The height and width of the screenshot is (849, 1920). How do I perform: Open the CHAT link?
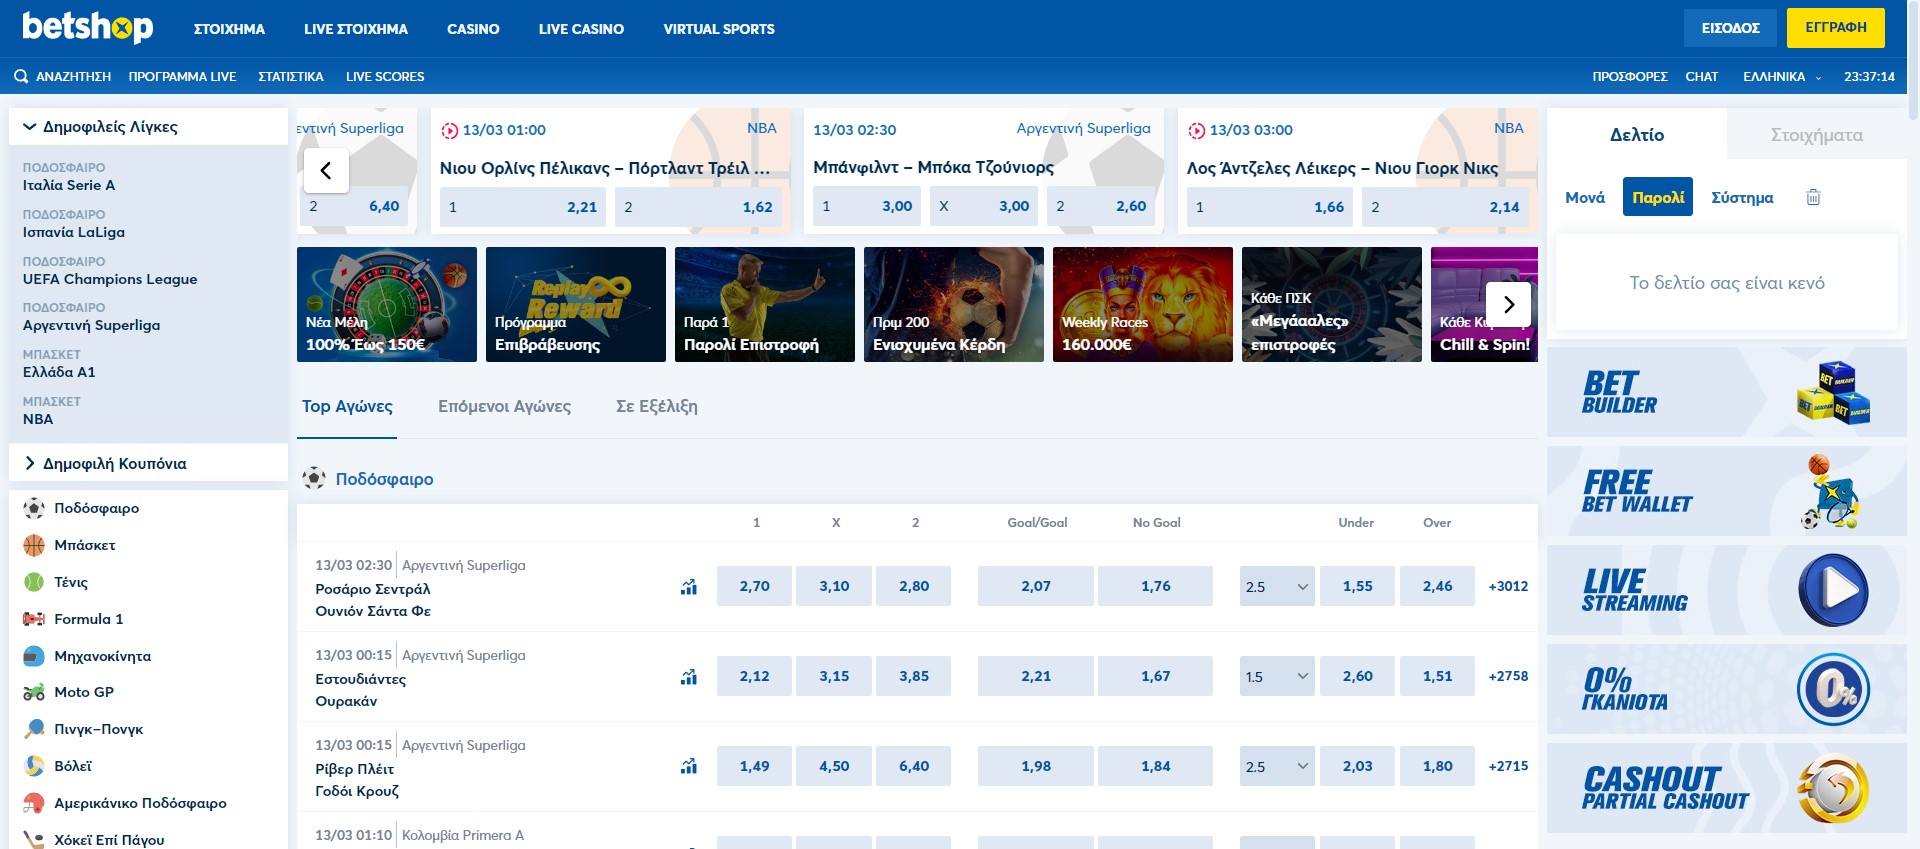tap(1701, 76)
